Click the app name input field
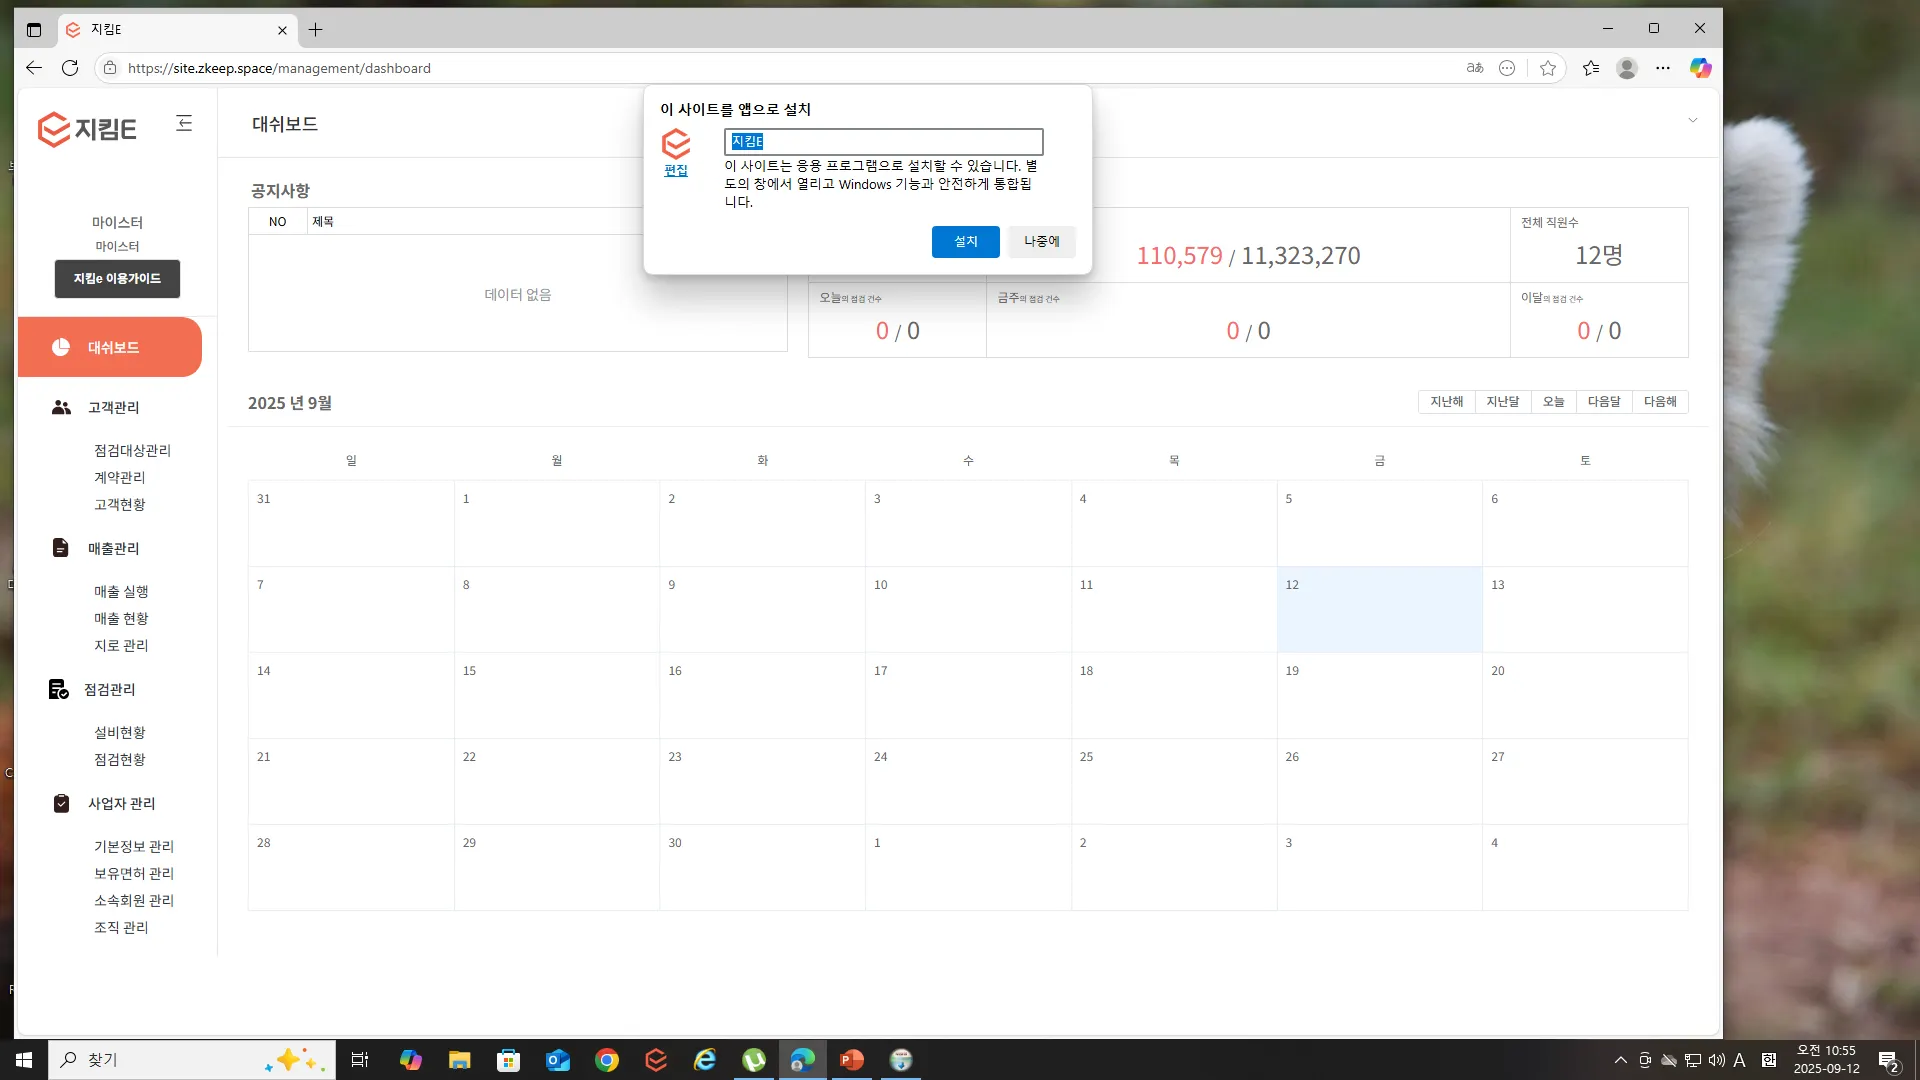 (x=883, y=141)
